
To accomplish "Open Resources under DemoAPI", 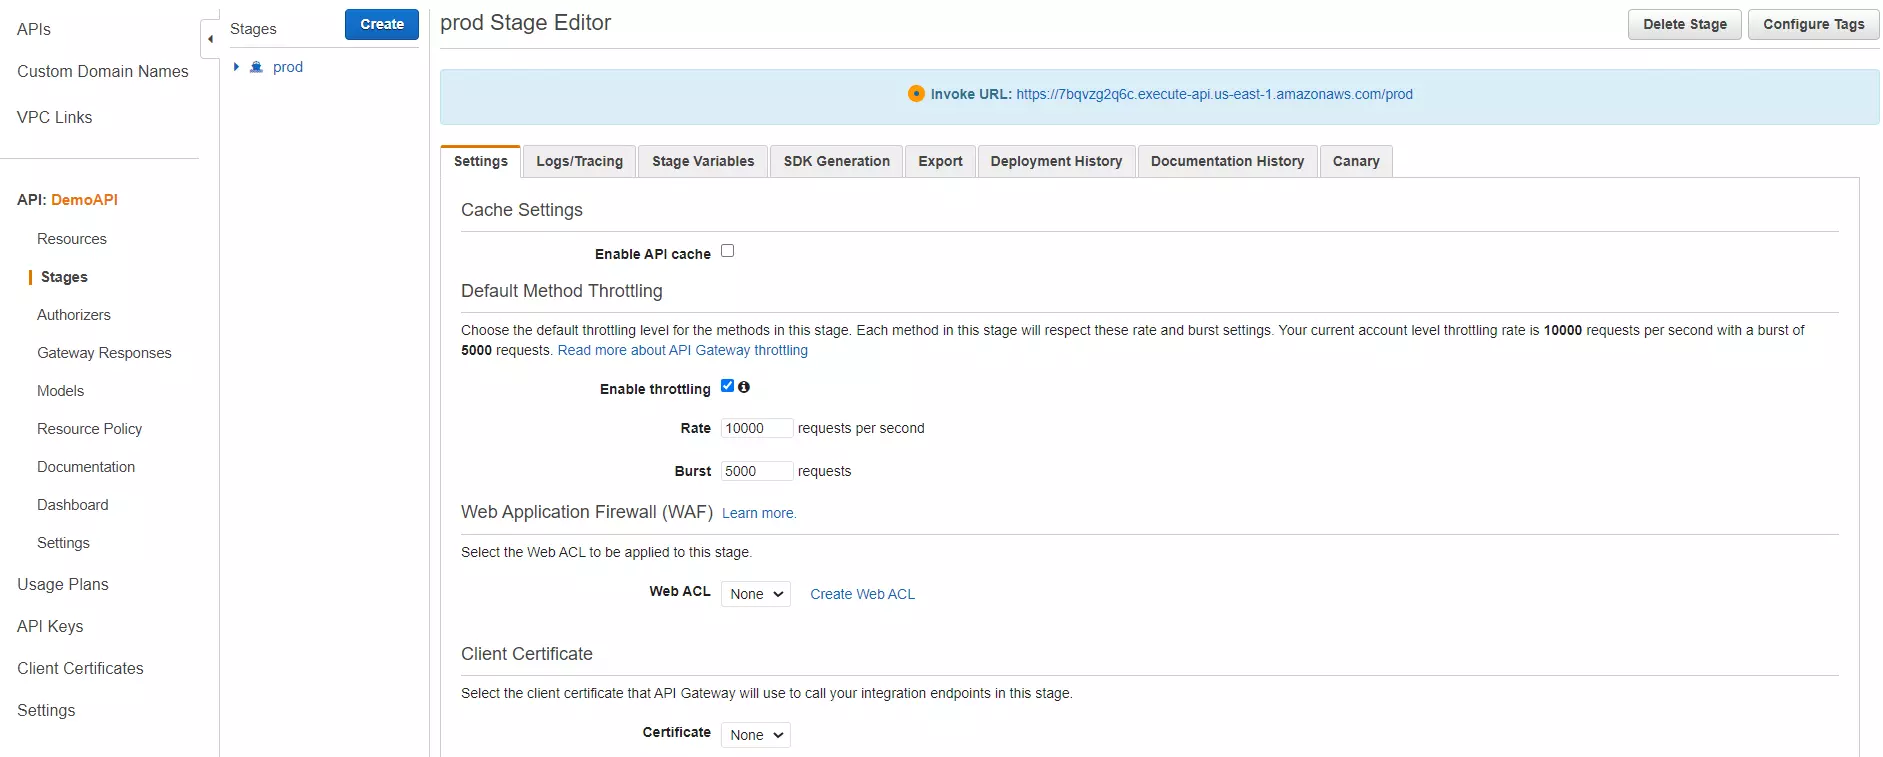I will click(x=72, y=239).
